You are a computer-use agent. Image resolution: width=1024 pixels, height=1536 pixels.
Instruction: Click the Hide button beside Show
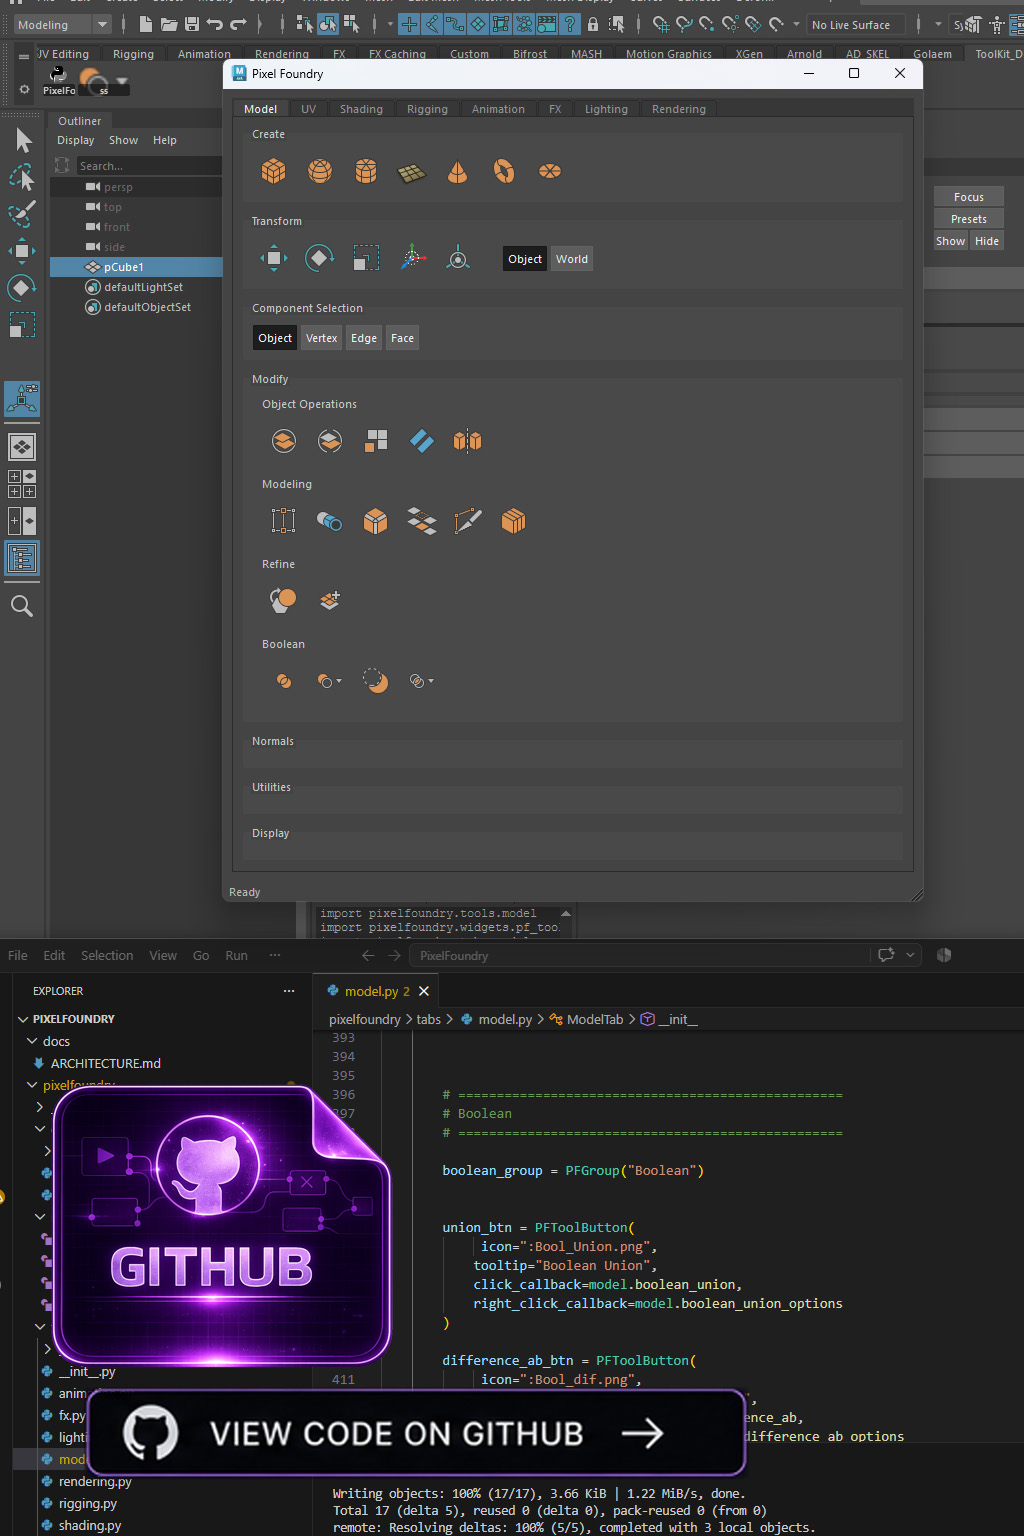(987, 241)
